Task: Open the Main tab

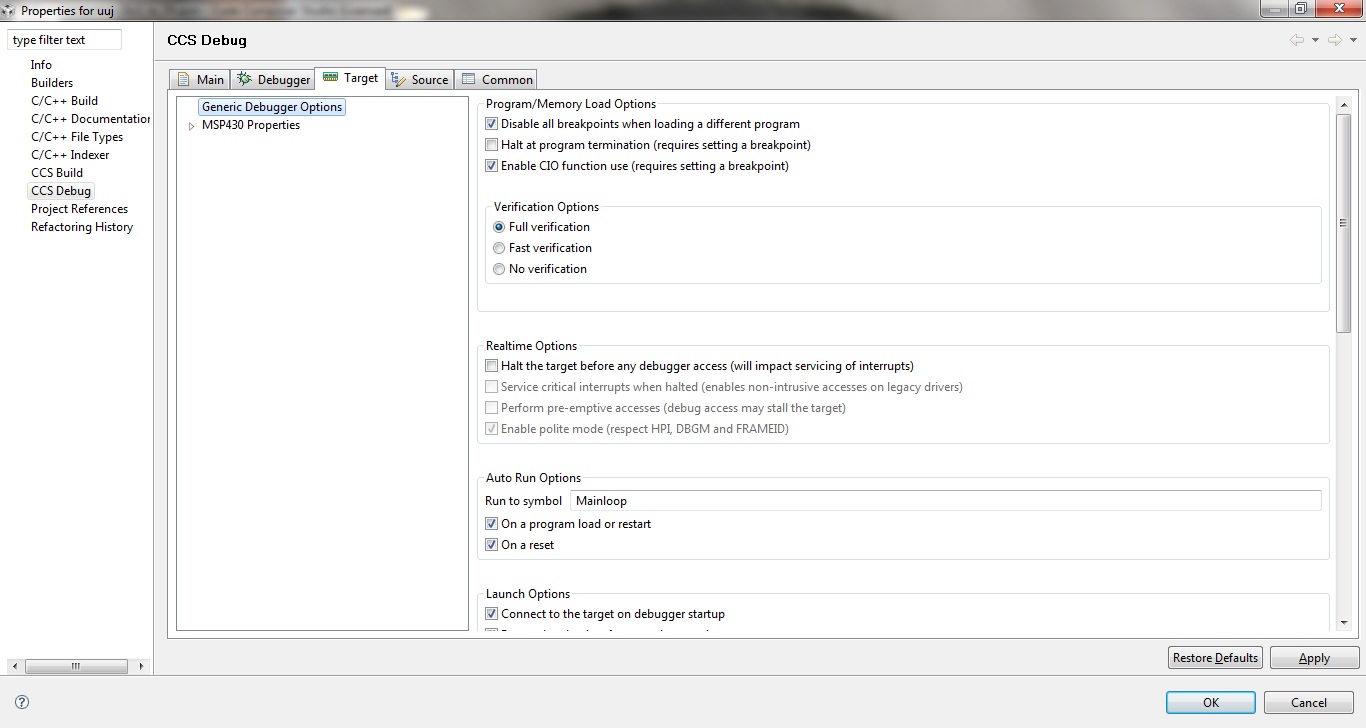Action: click(200, 79)
